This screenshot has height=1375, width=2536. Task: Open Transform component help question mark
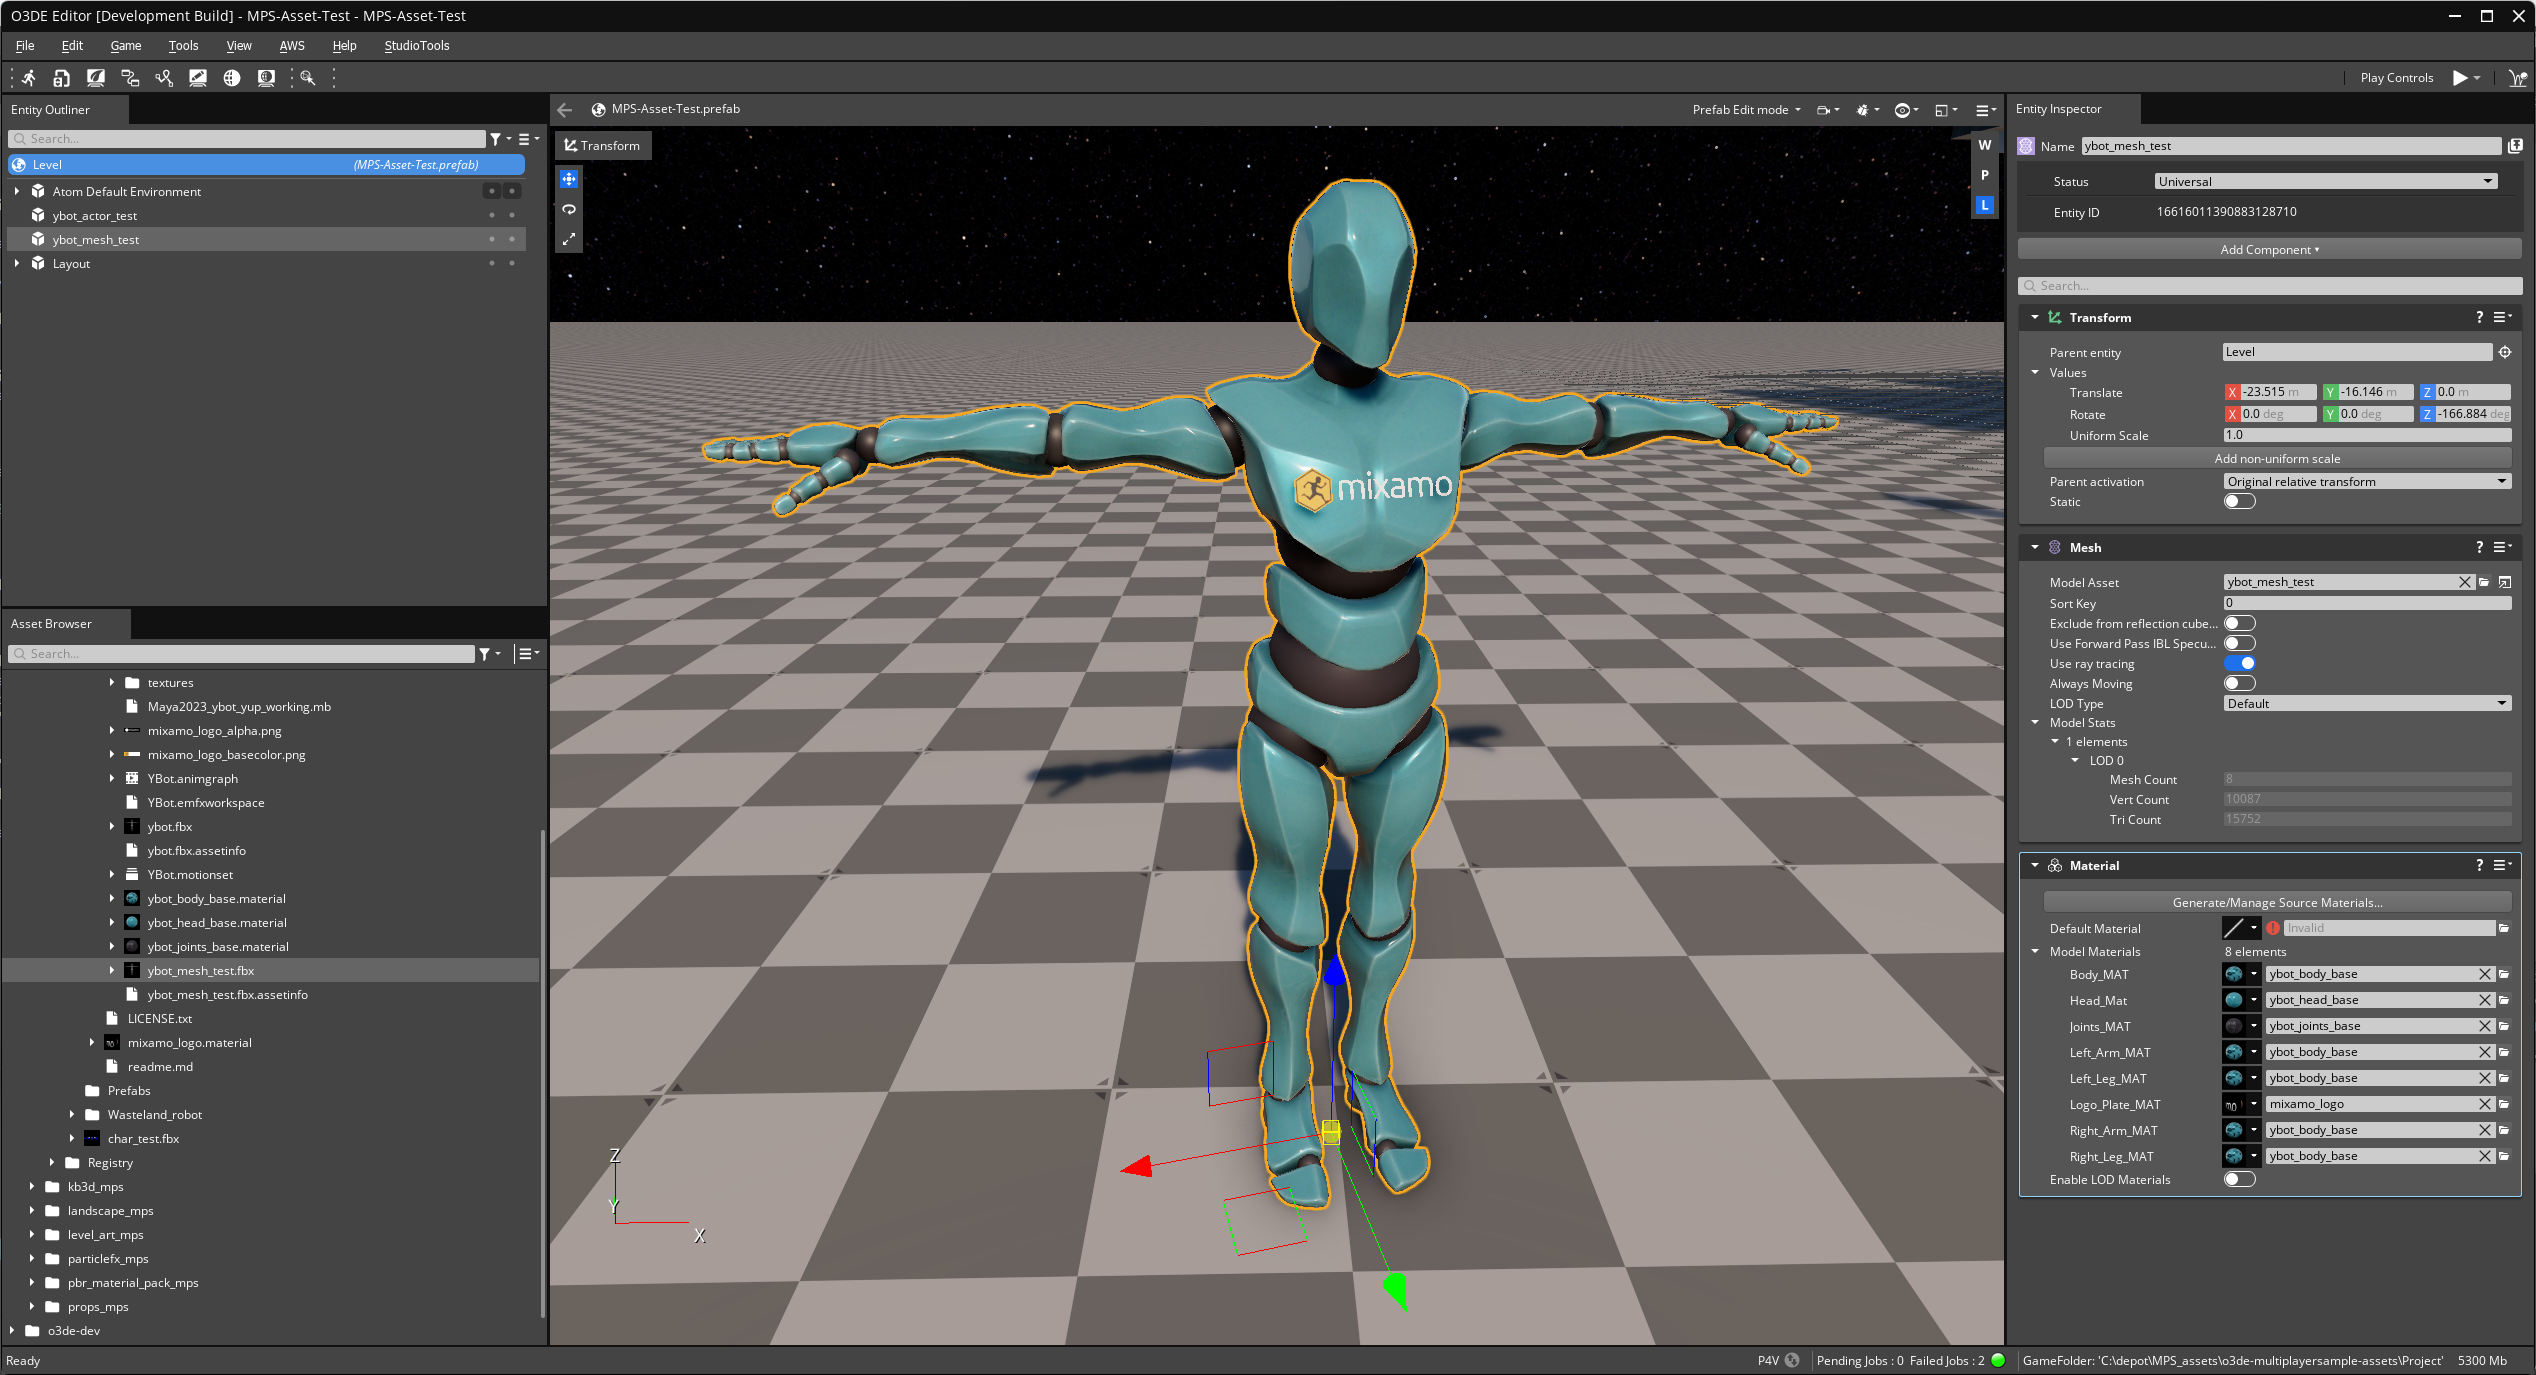(2479, 317)
